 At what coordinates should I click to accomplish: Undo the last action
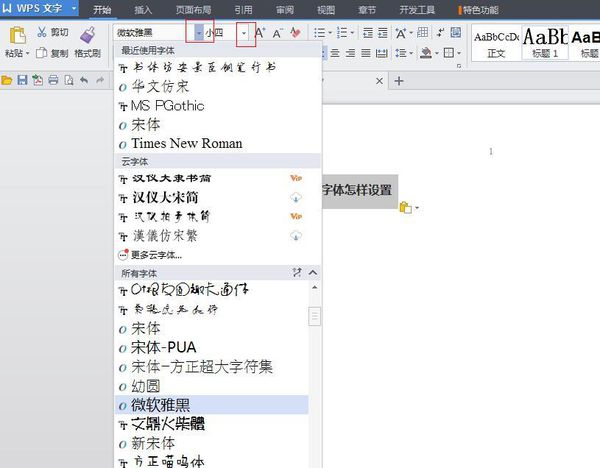[x=84, y=80]
